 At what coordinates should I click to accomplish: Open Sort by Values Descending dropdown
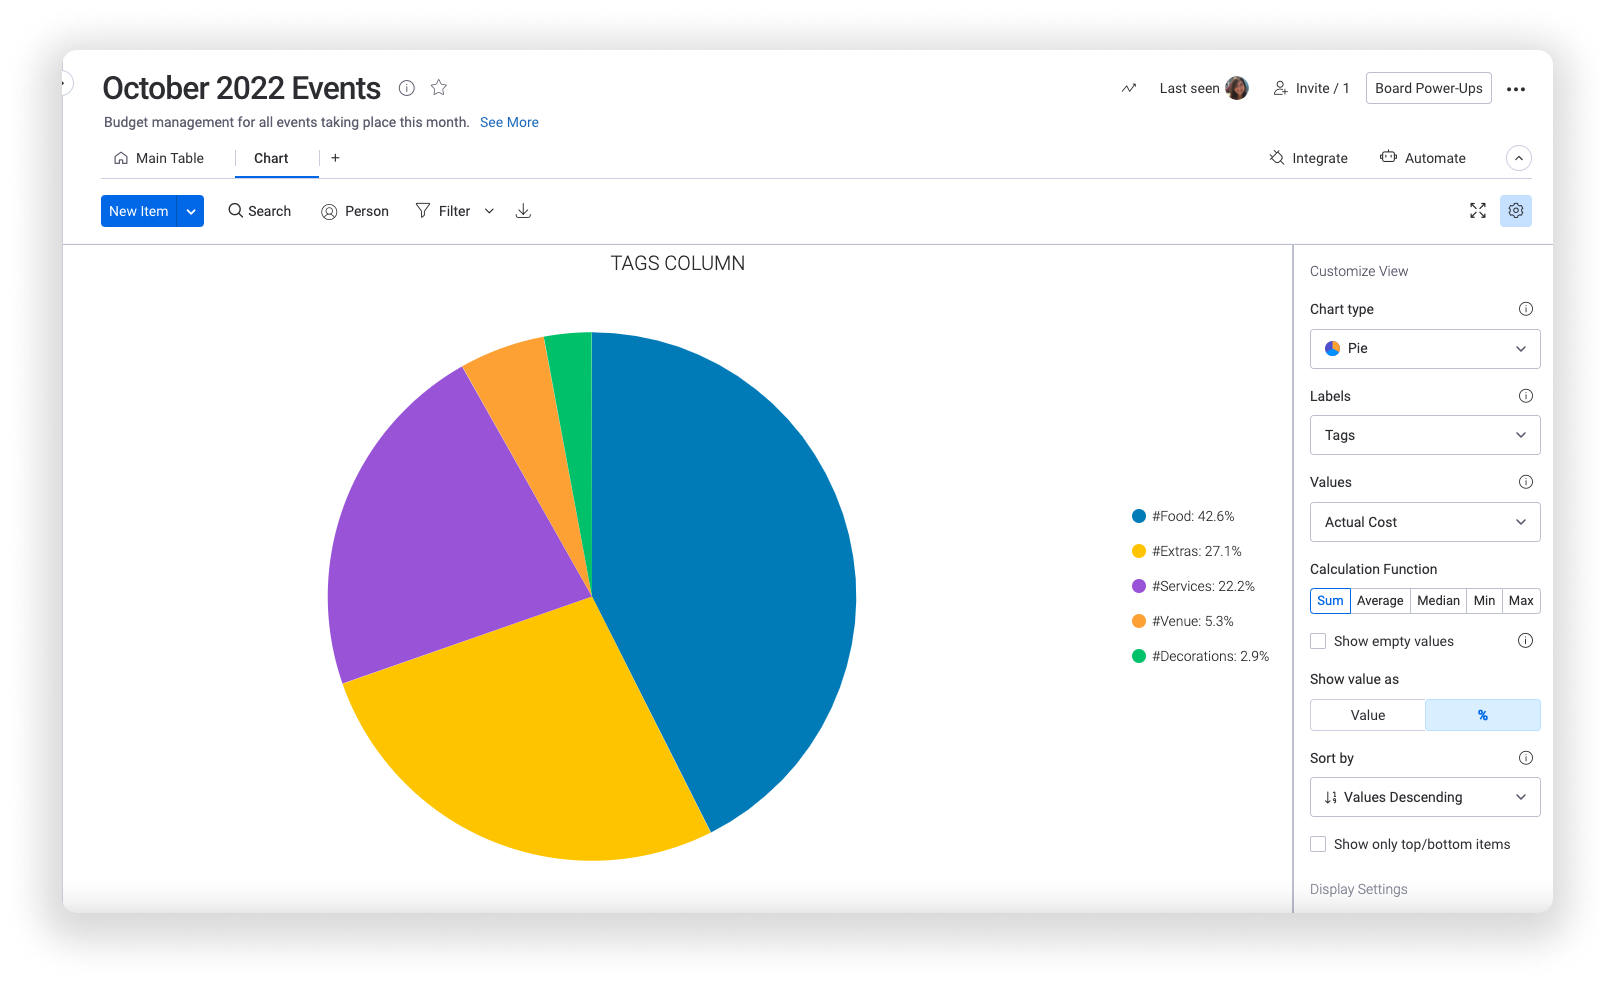pyautogui.click(x=1425, y=797)
